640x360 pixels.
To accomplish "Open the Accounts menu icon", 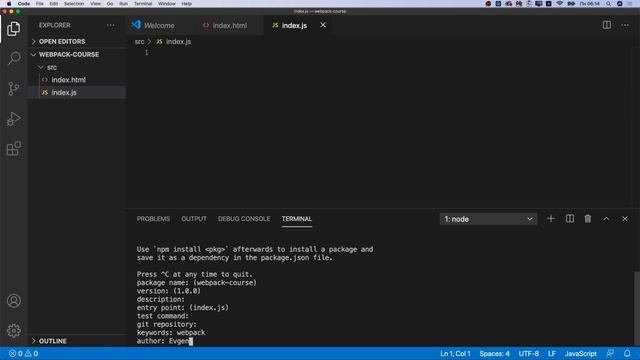I will (x=13, y=301).
